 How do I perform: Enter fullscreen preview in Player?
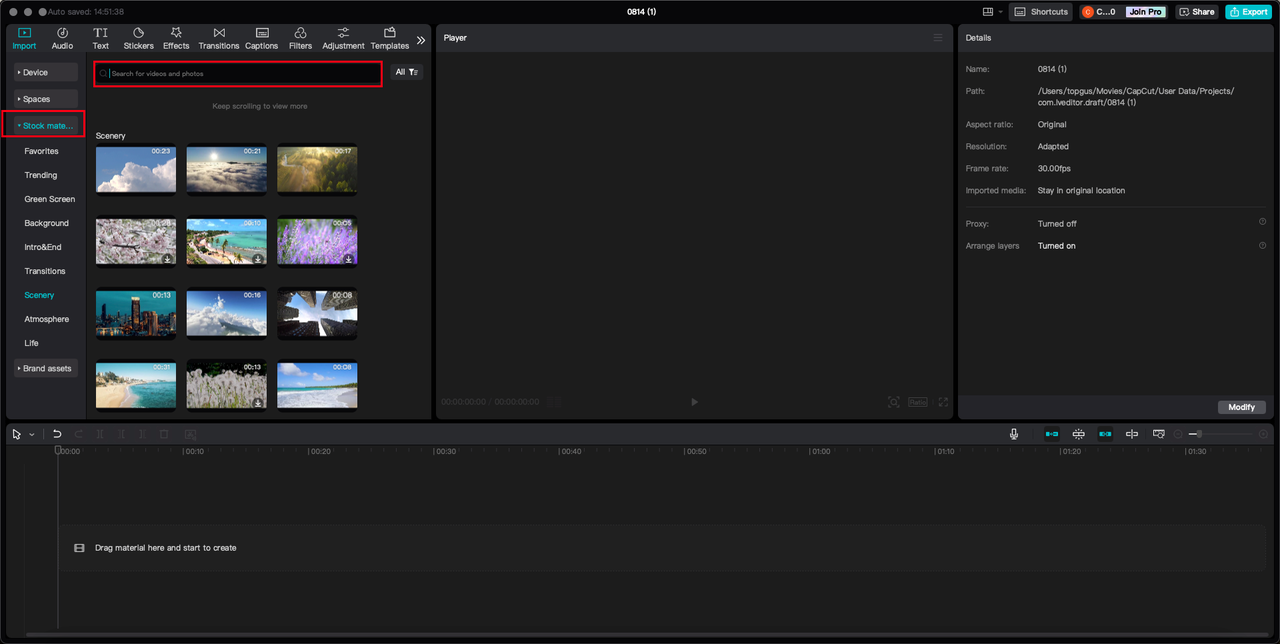pyautogui.click(x=943, y=402)
